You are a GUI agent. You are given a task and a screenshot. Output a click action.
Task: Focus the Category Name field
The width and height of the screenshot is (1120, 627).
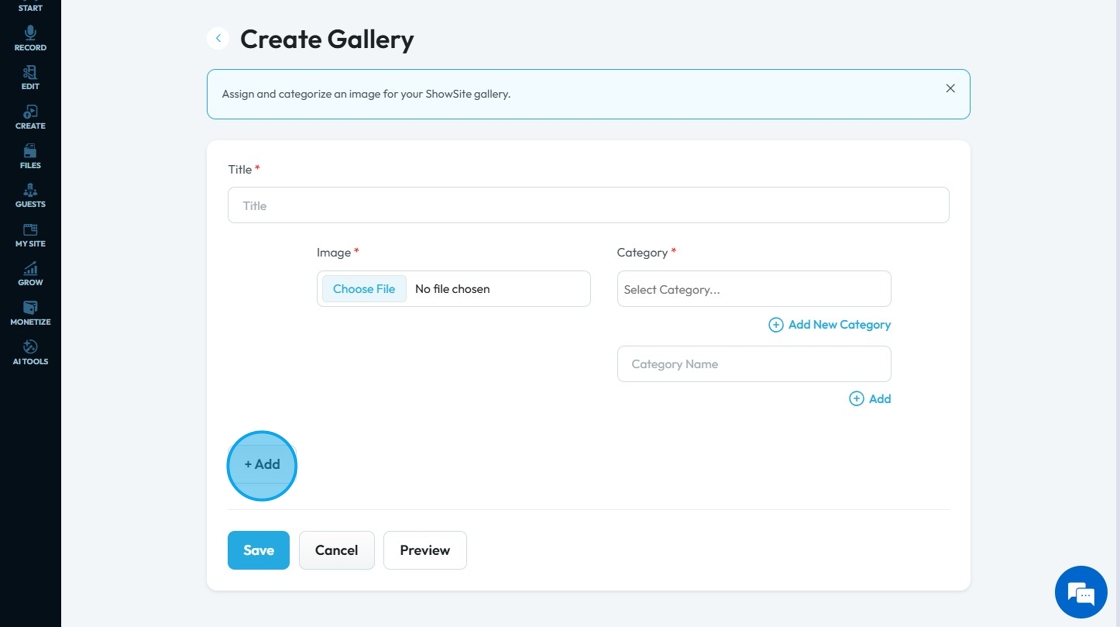(x=754, y=364)
